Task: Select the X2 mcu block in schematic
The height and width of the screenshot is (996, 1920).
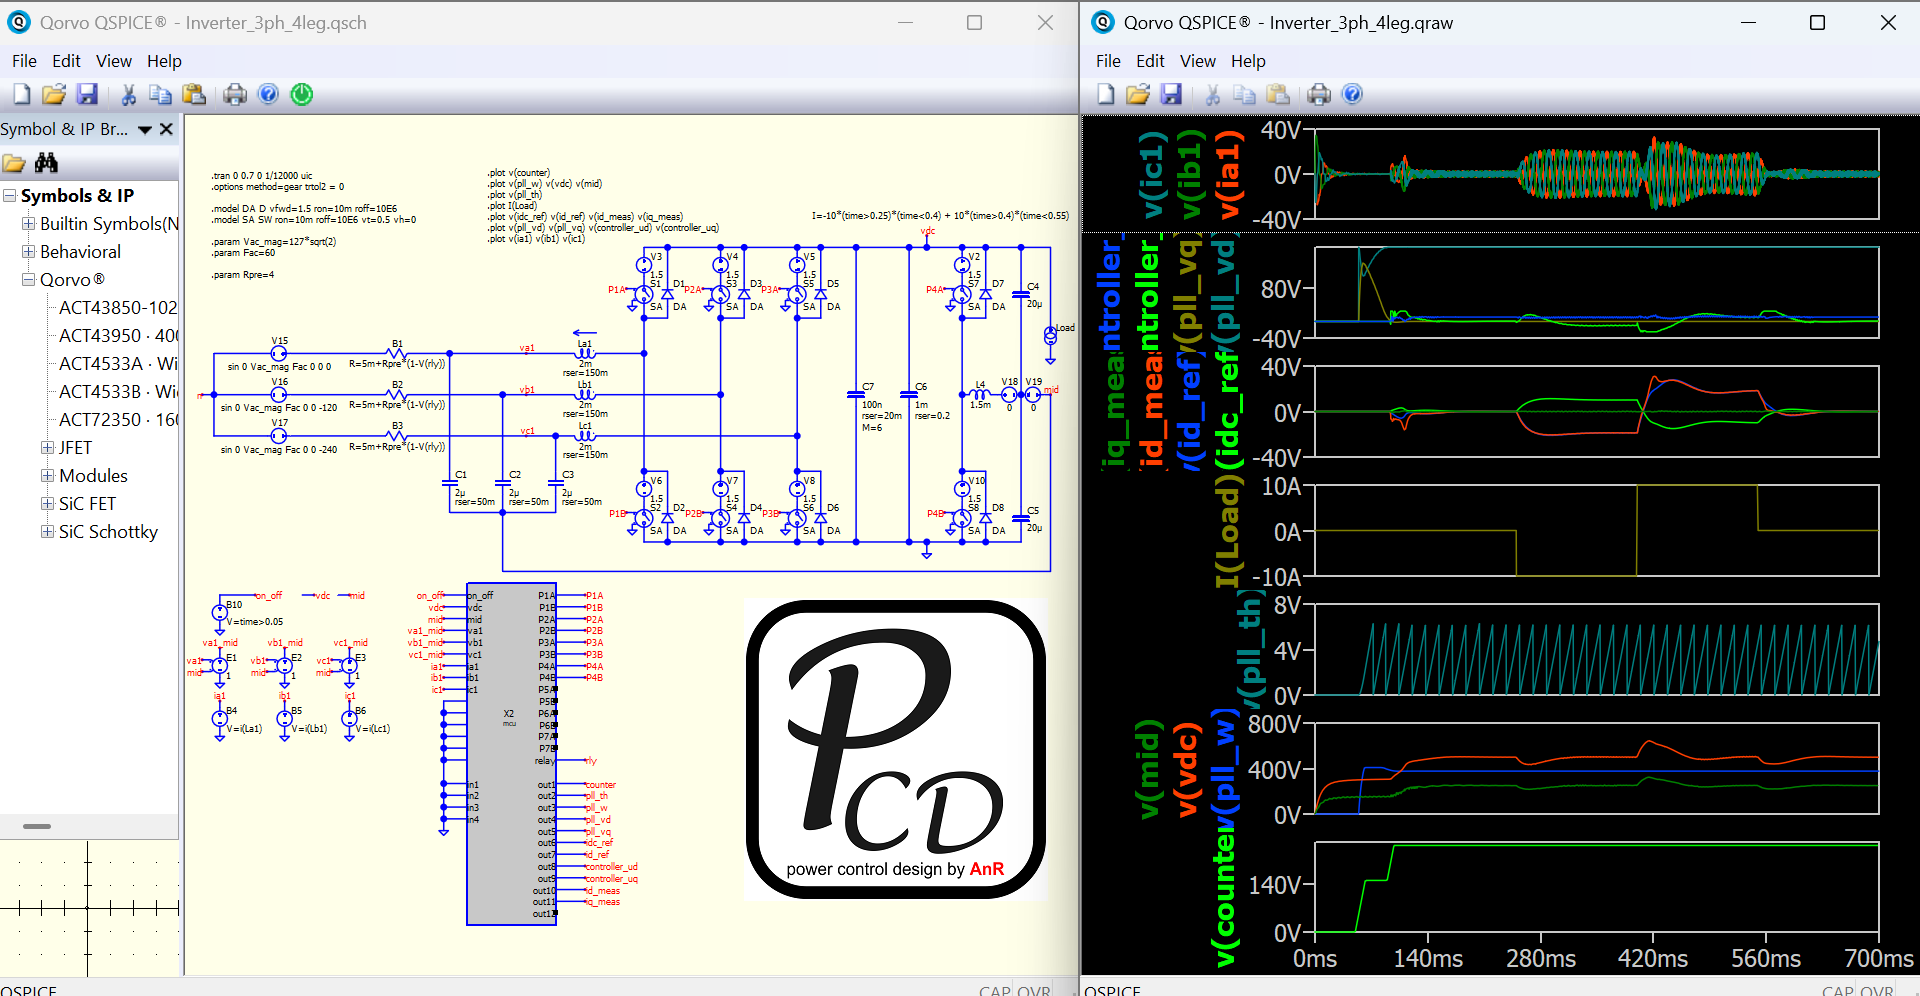Action: coord(511,754)
